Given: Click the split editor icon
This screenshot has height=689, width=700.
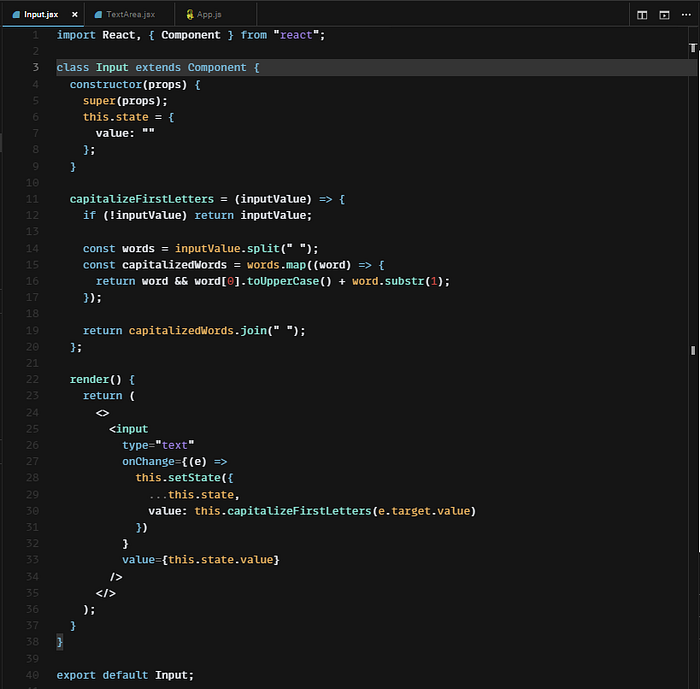Looking at the screenshot, I should [x=642, y=15].
